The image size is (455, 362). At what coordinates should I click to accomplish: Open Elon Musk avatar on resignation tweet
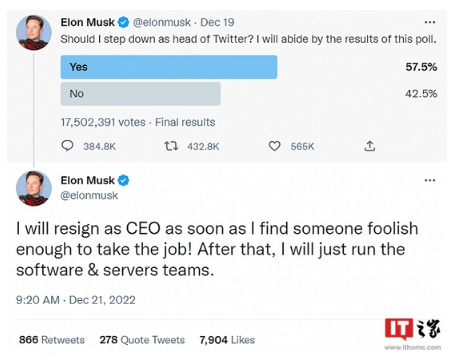coord(34,188)
